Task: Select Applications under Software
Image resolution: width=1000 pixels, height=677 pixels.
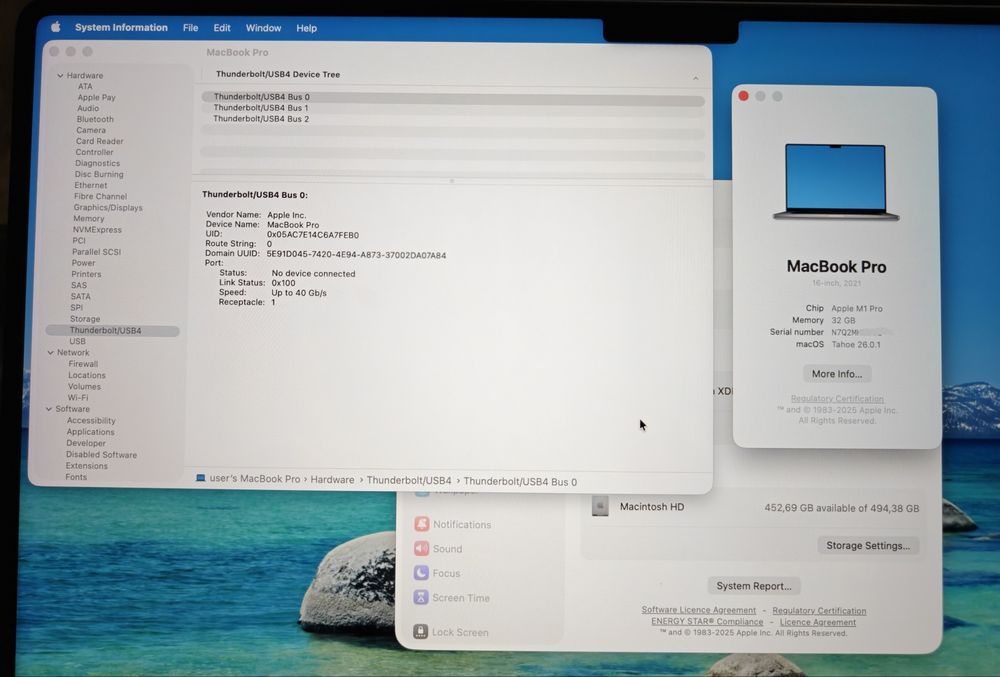Action: [91, 432]
